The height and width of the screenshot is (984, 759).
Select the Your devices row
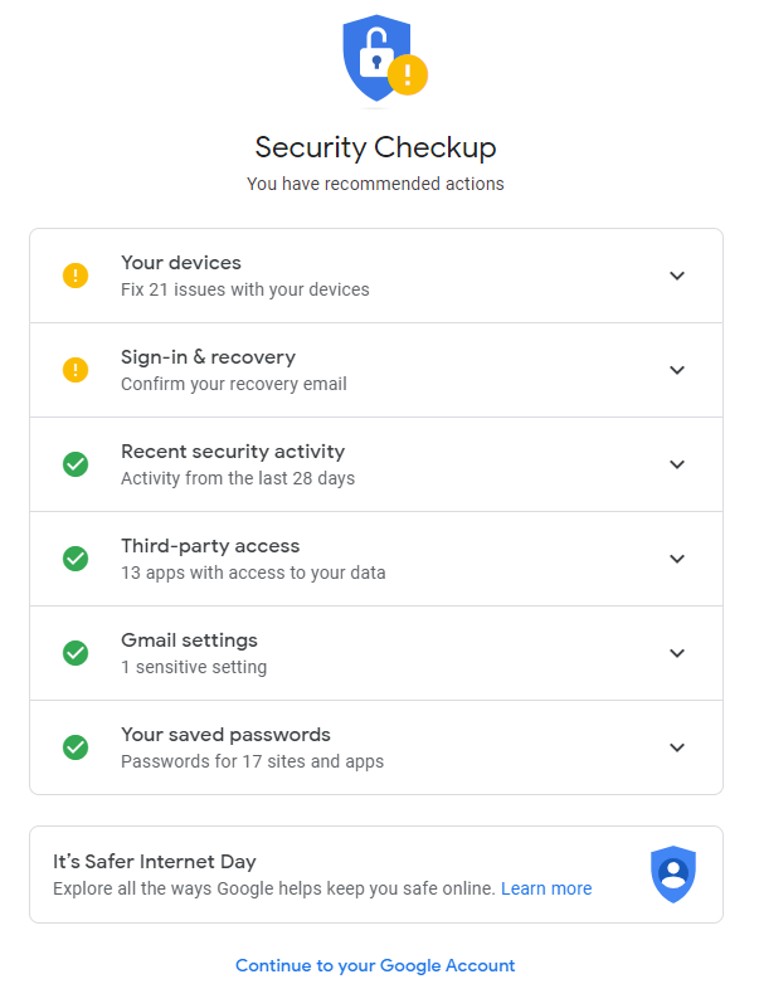(376, 275)
